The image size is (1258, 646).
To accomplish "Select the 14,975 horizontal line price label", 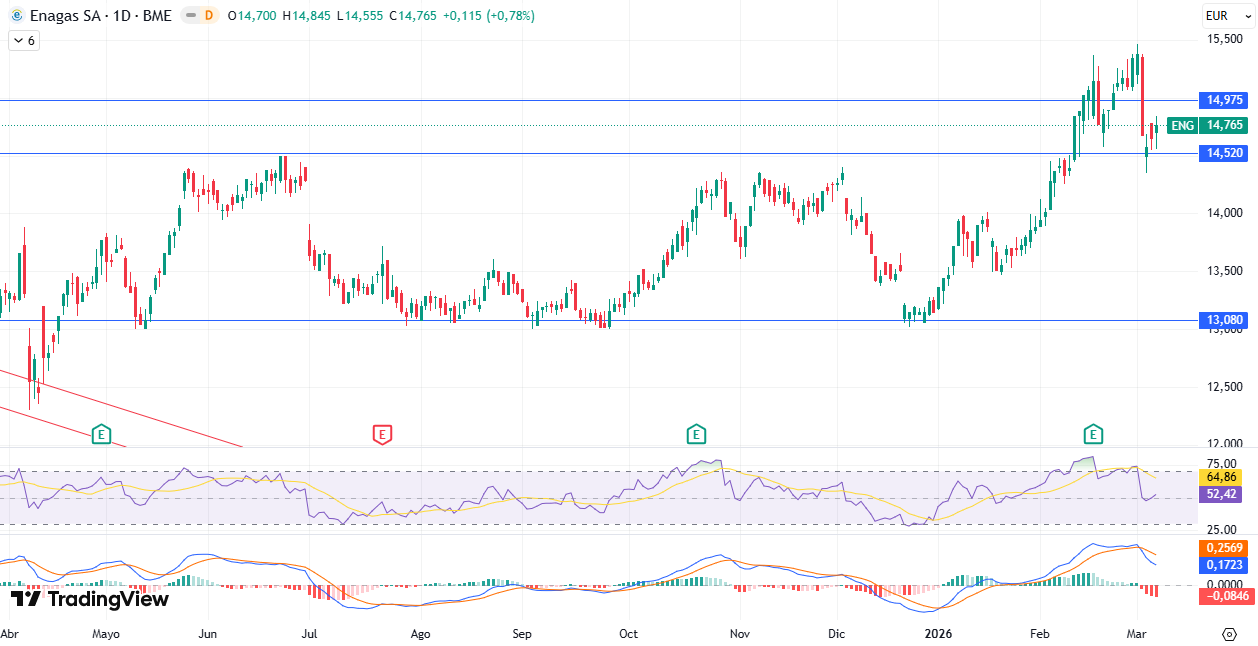I will (x=1225, y=100).
